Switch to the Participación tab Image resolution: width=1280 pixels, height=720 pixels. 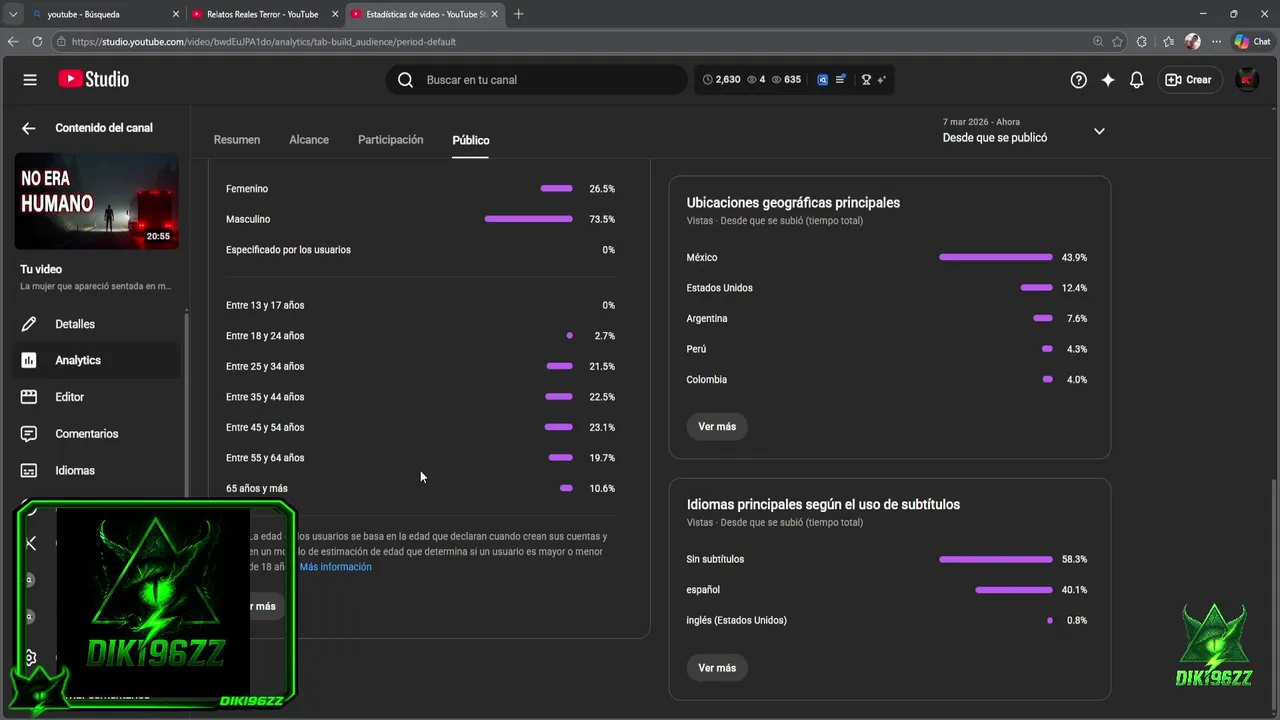pyautogui.click(x=391, y=140)
